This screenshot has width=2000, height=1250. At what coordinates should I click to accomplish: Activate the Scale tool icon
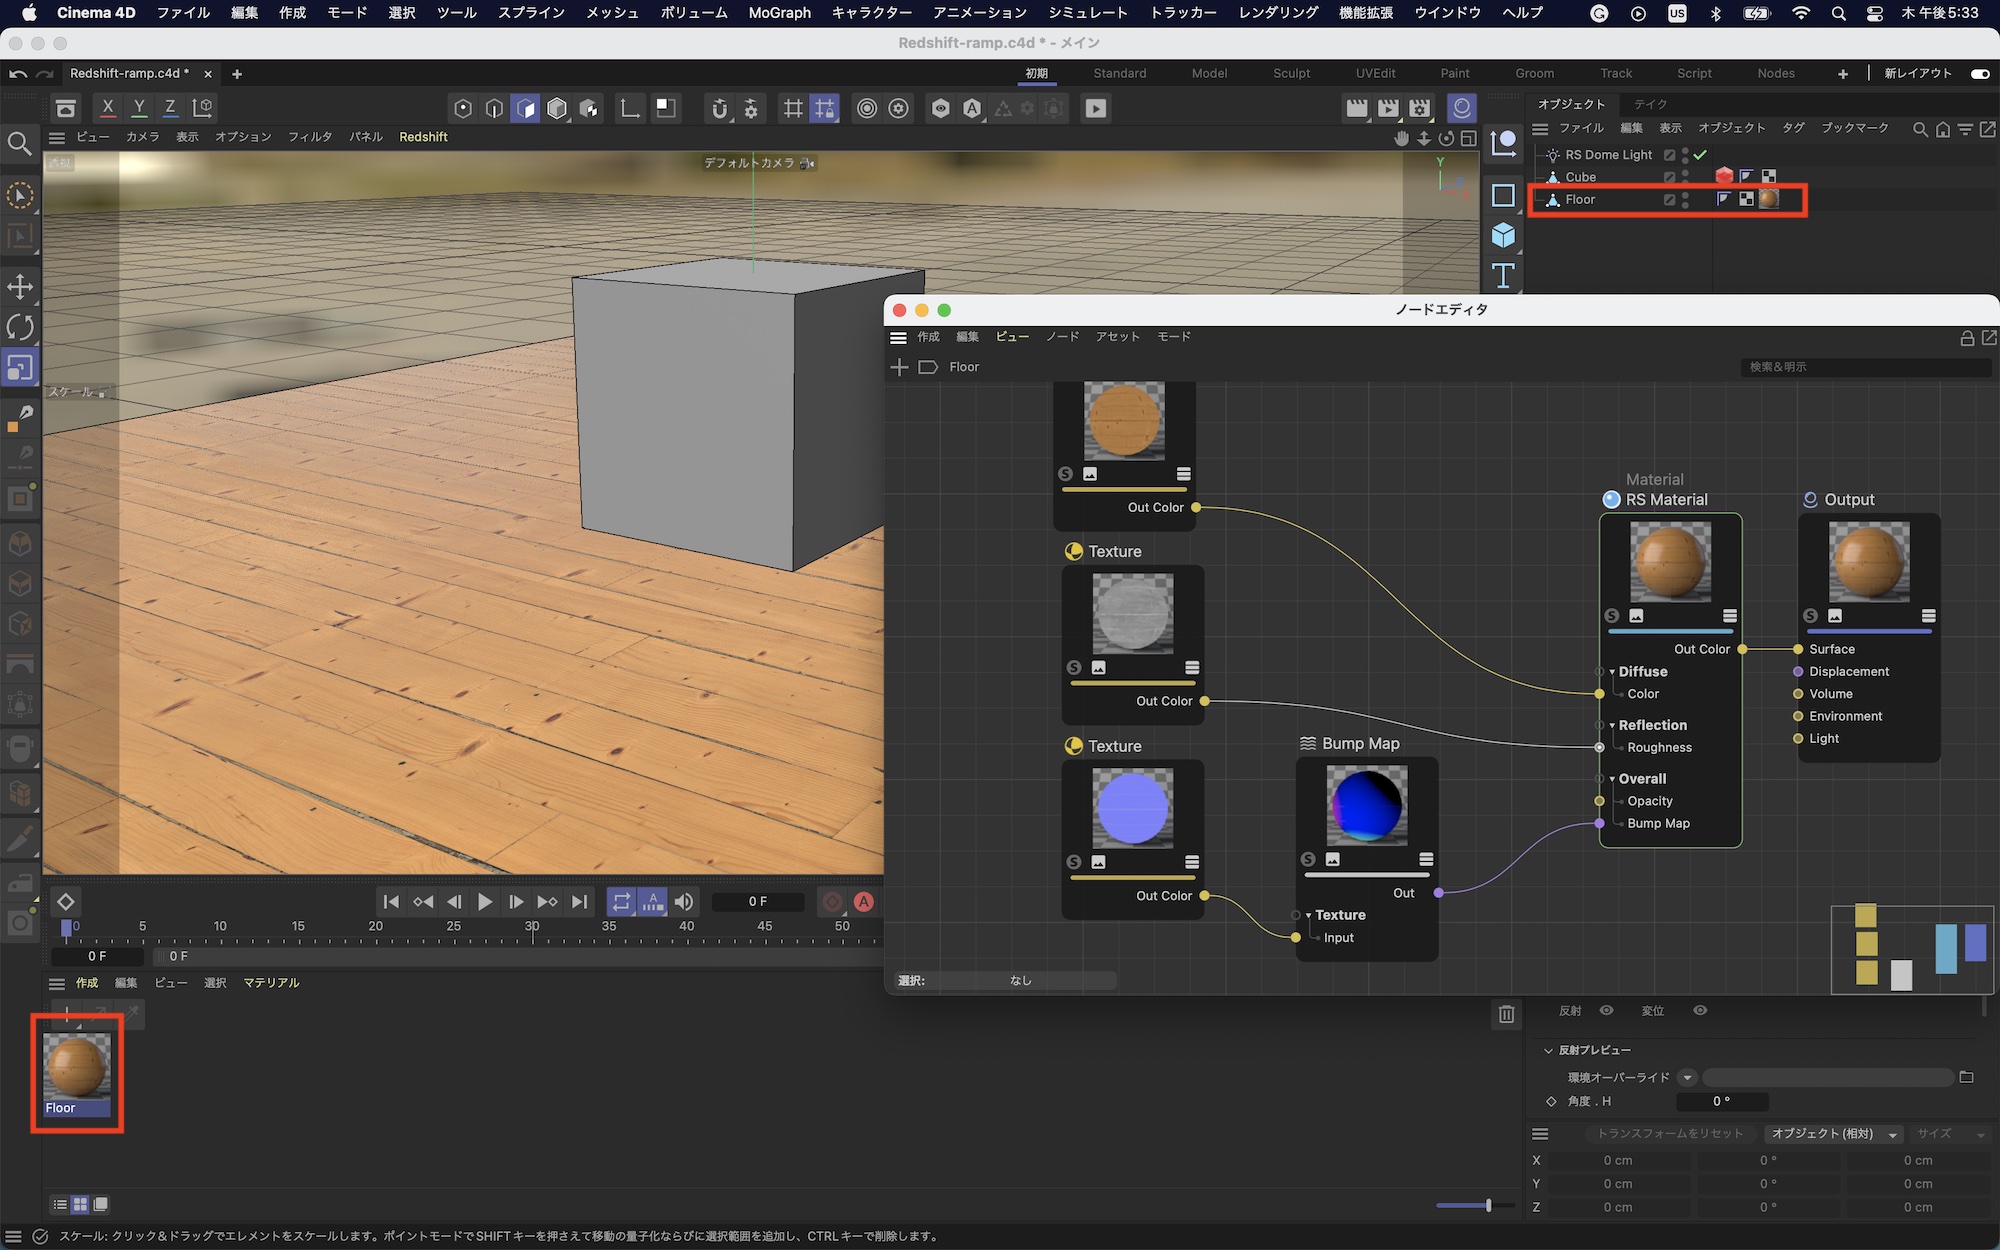20,368
